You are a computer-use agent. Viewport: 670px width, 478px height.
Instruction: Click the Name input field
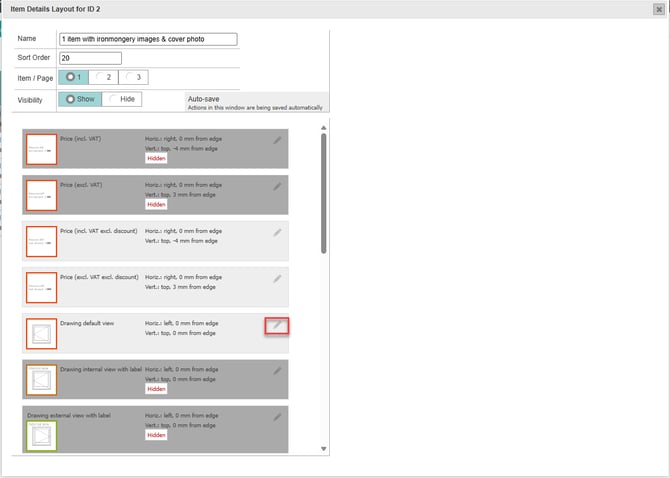point(148,40)
